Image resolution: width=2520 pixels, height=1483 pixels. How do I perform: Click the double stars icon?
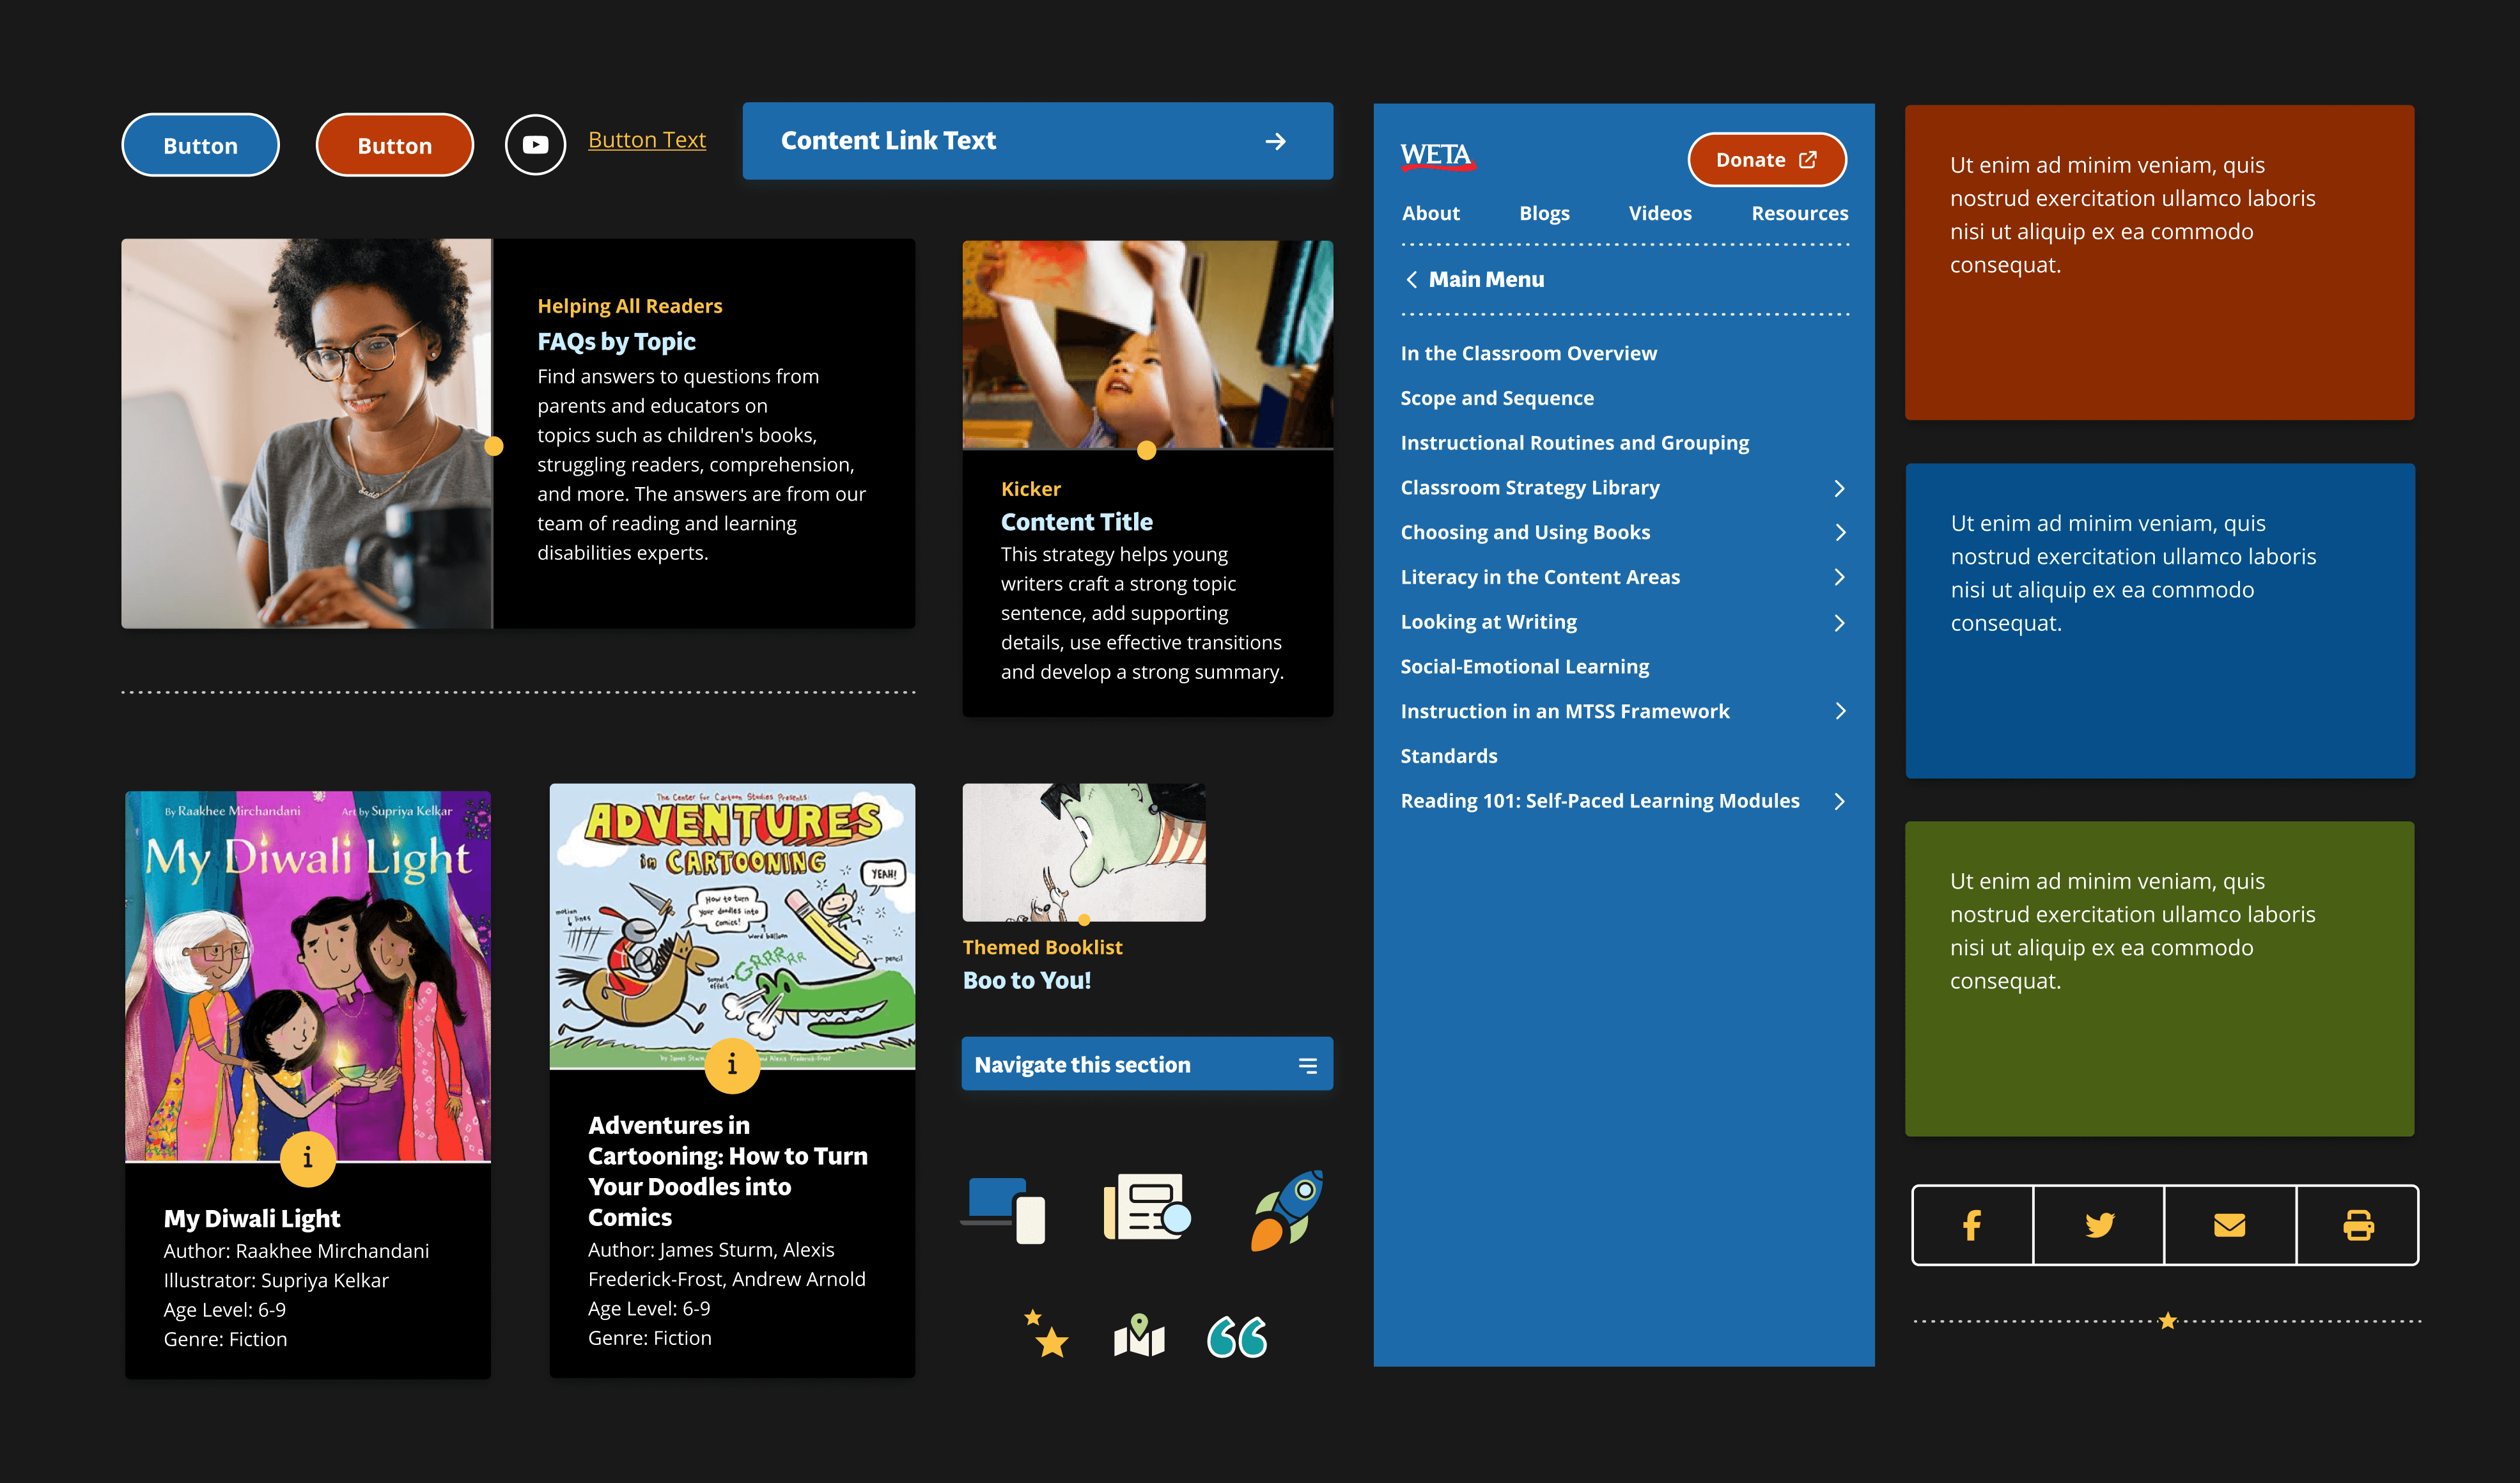click(x=1046, y=1334)
